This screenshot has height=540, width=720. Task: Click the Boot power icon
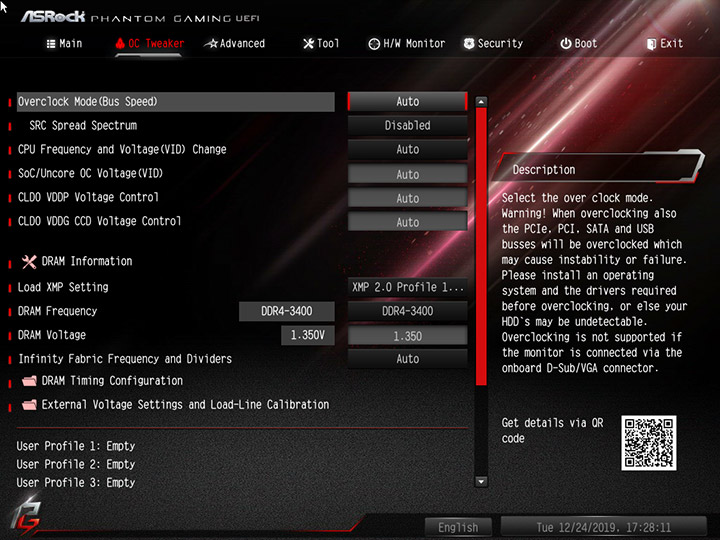(566, 44)
